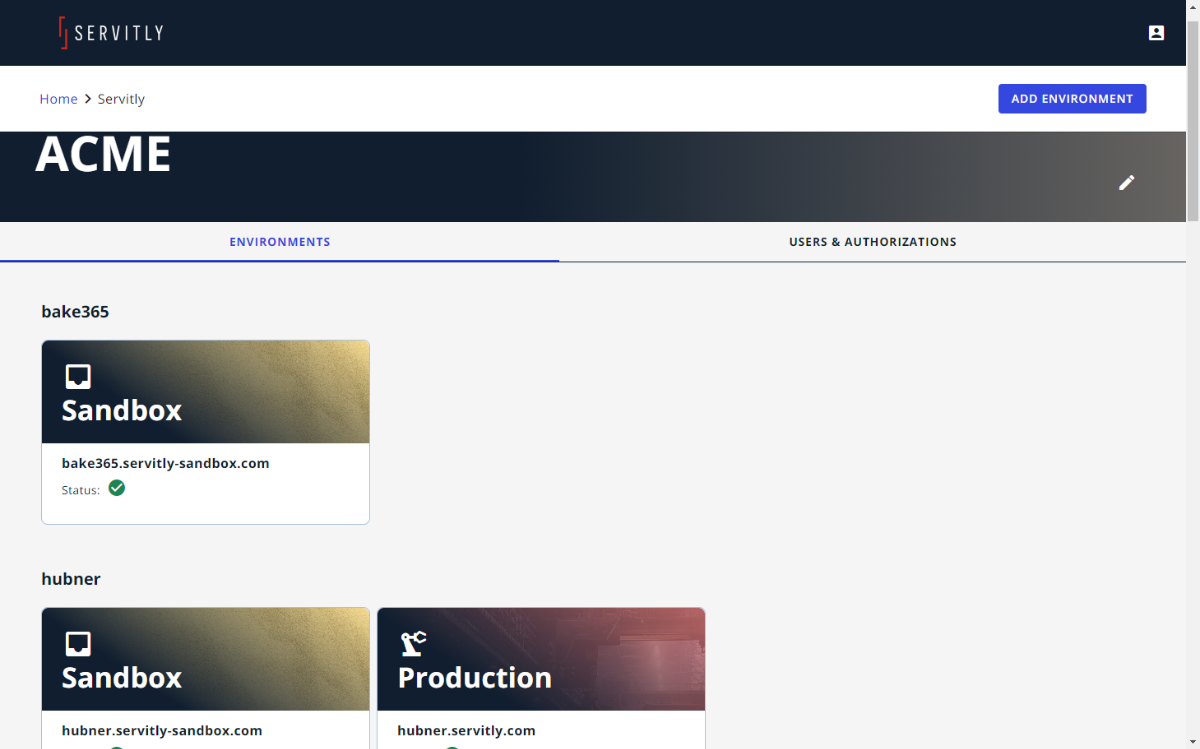
Task: Open bake365 Sandbox environment card
Action: click(x=205, y=432)
